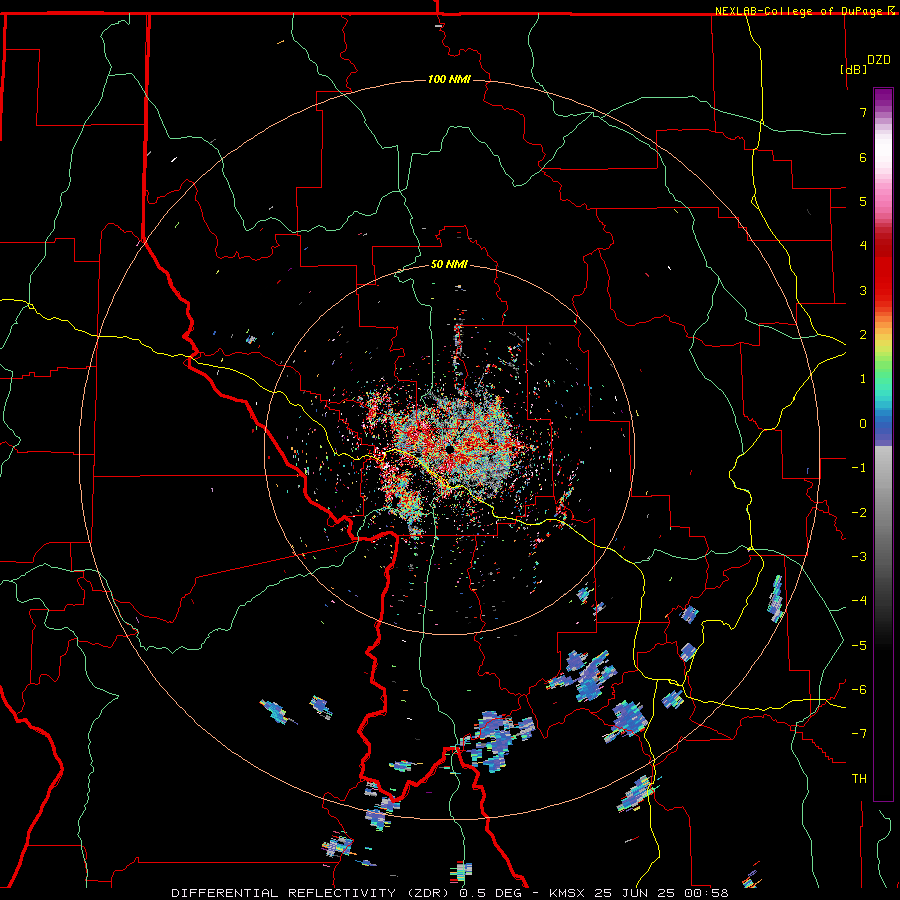
Task: Click the radar site black center dot
Action: pyautogui.click(x=449, y=449)
